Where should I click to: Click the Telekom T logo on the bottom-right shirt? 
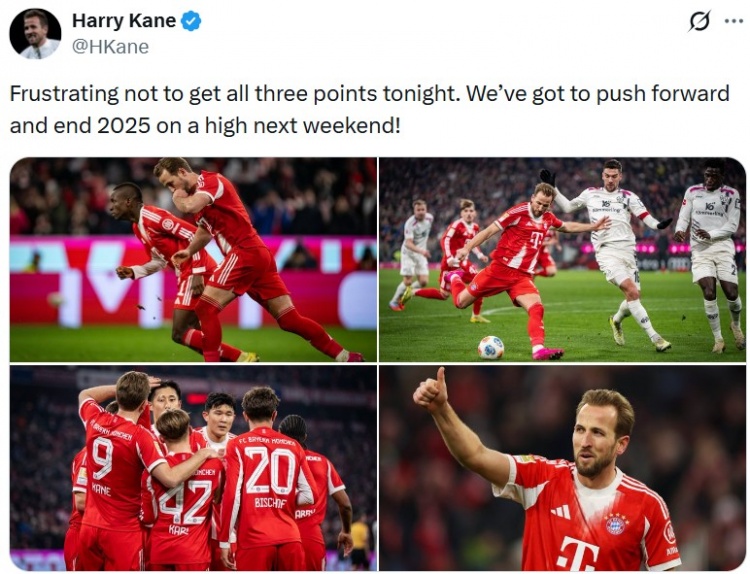(x=580, y=554)
